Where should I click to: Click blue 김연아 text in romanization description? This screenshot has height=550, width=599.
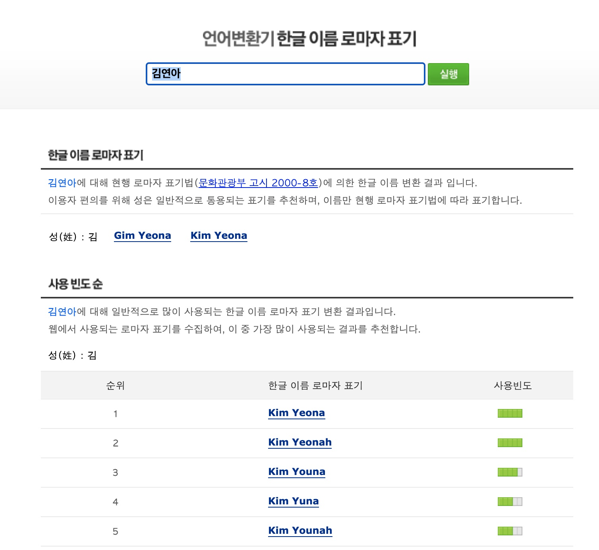[62, 183]
